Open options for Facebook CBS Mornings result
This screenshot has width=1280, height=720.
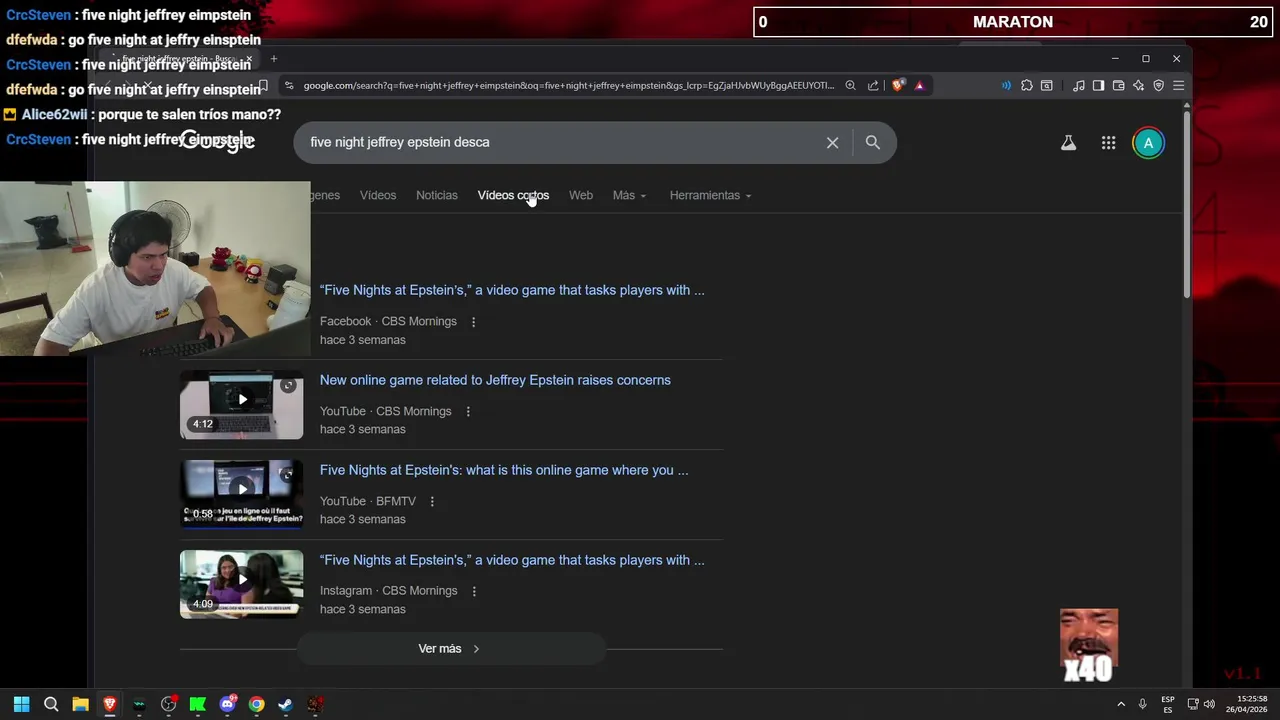(473, 322)
